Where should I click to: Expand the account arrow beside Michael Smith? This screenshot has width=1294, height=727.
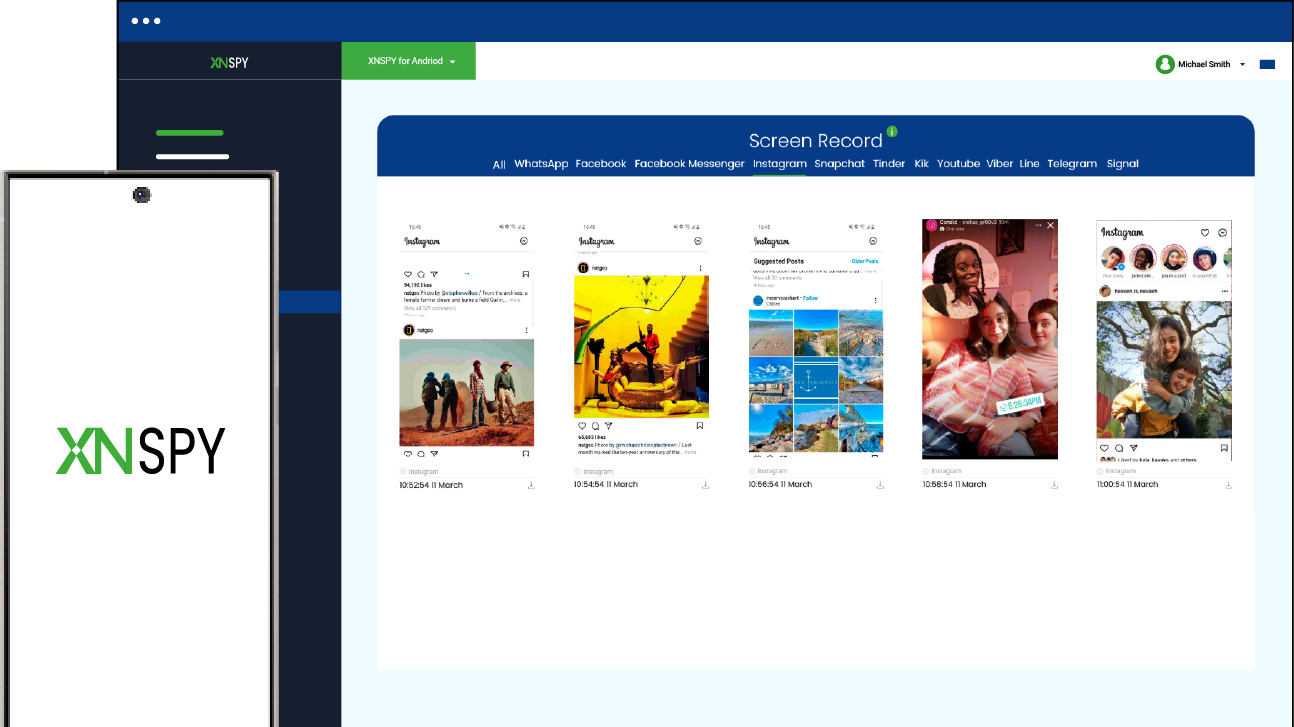click(1242, 64)
